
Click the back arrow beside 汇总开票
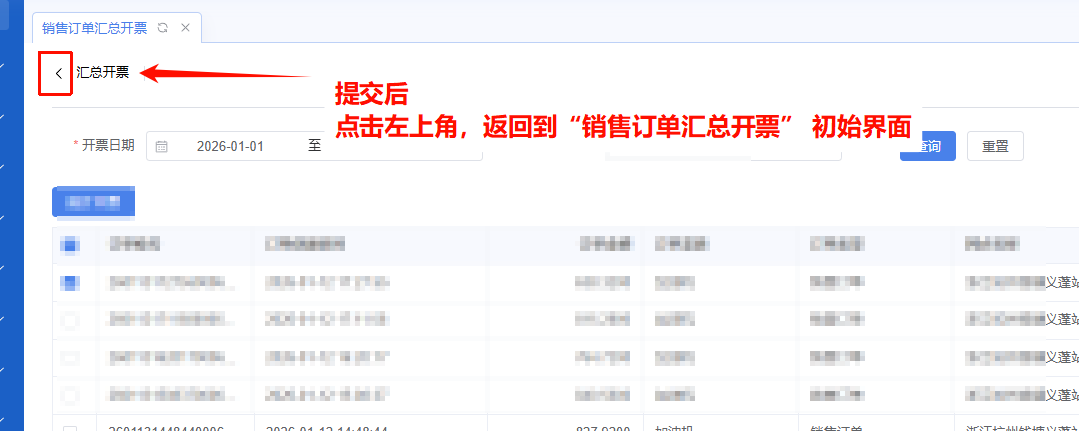click(58, 73)
